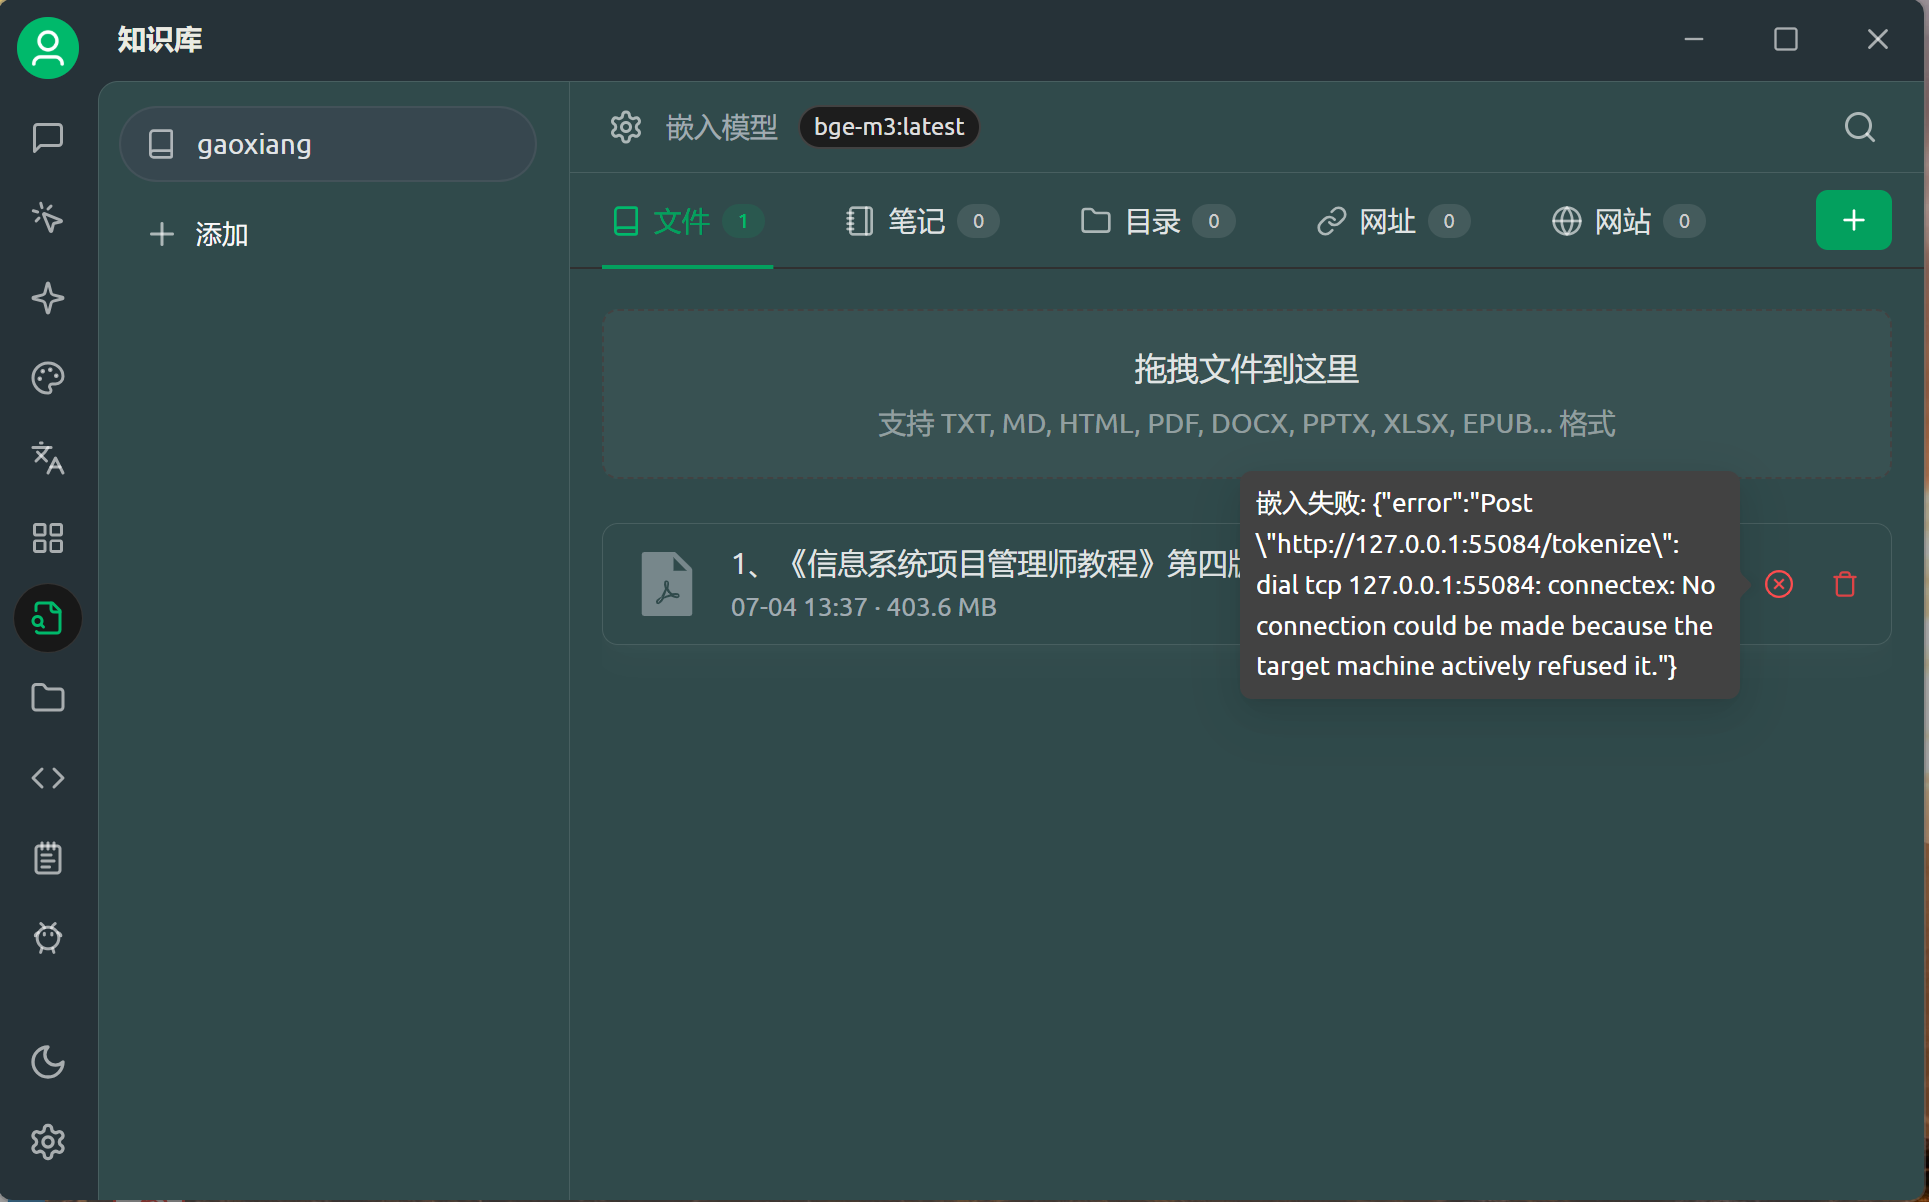Switch to the 网址 tab
Image resolution: width=1929 pixels, height=1202 pixels.
(1392, 221)
